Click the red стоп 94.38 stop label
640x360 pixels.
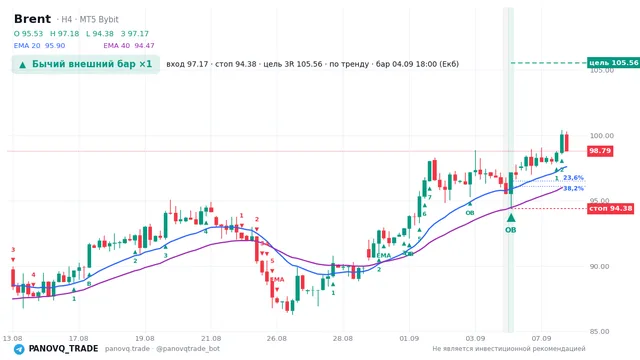611,209
